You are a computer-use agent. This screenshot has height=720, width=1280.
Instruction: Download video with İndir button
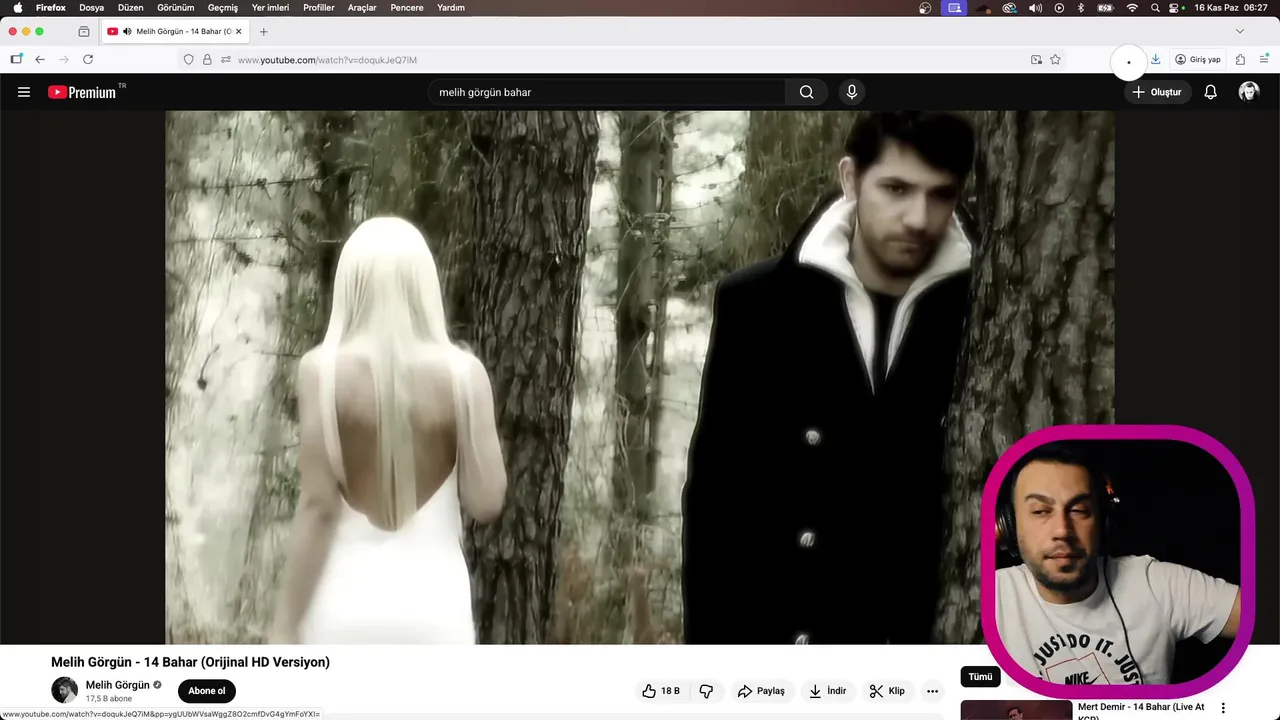tap(828, 691)
